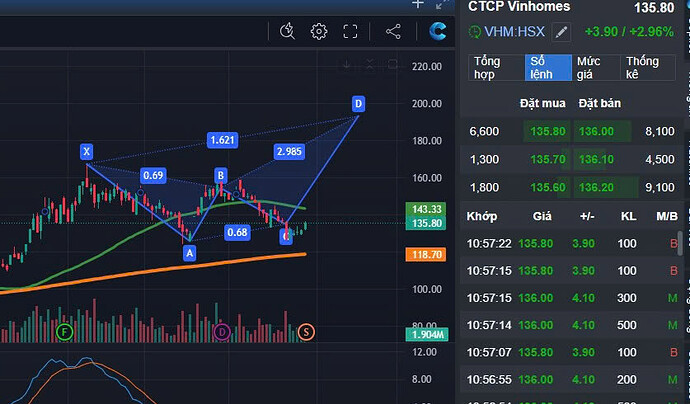
Task: Click the blue C logo icon
Action: [438, 31]
